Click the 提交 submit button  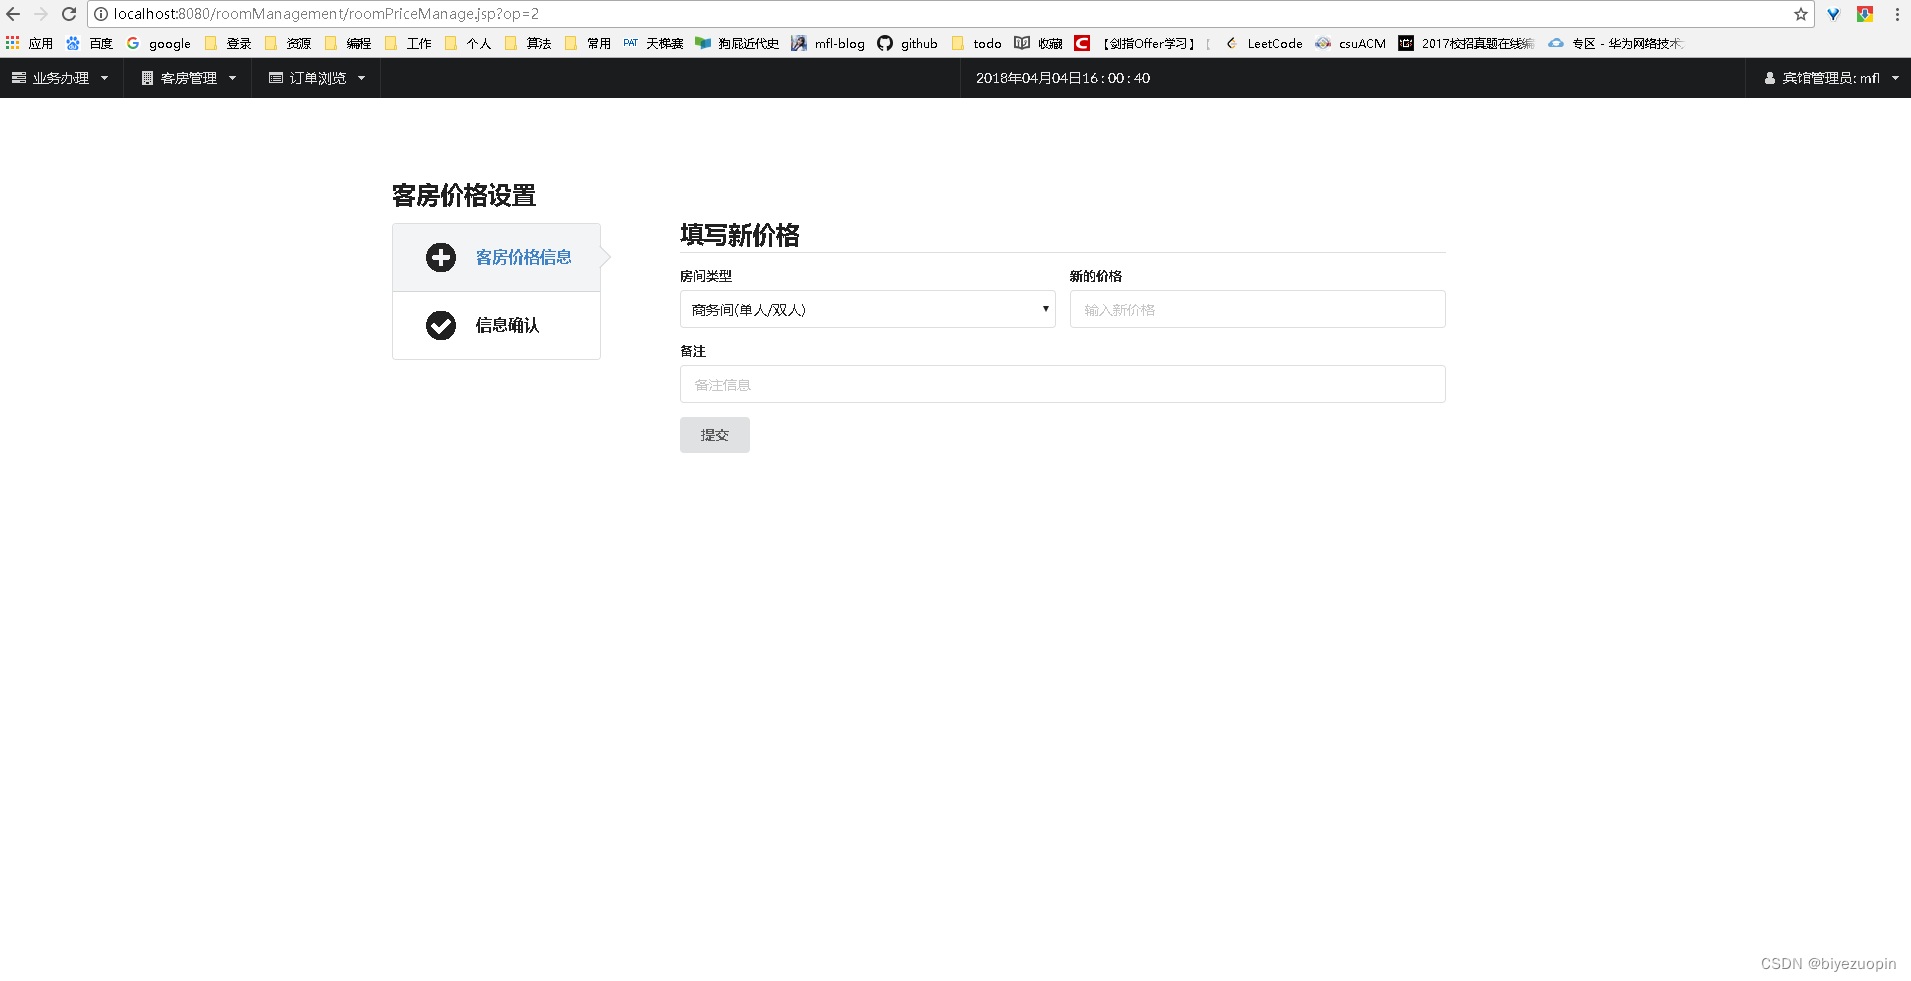coord(714,435)
